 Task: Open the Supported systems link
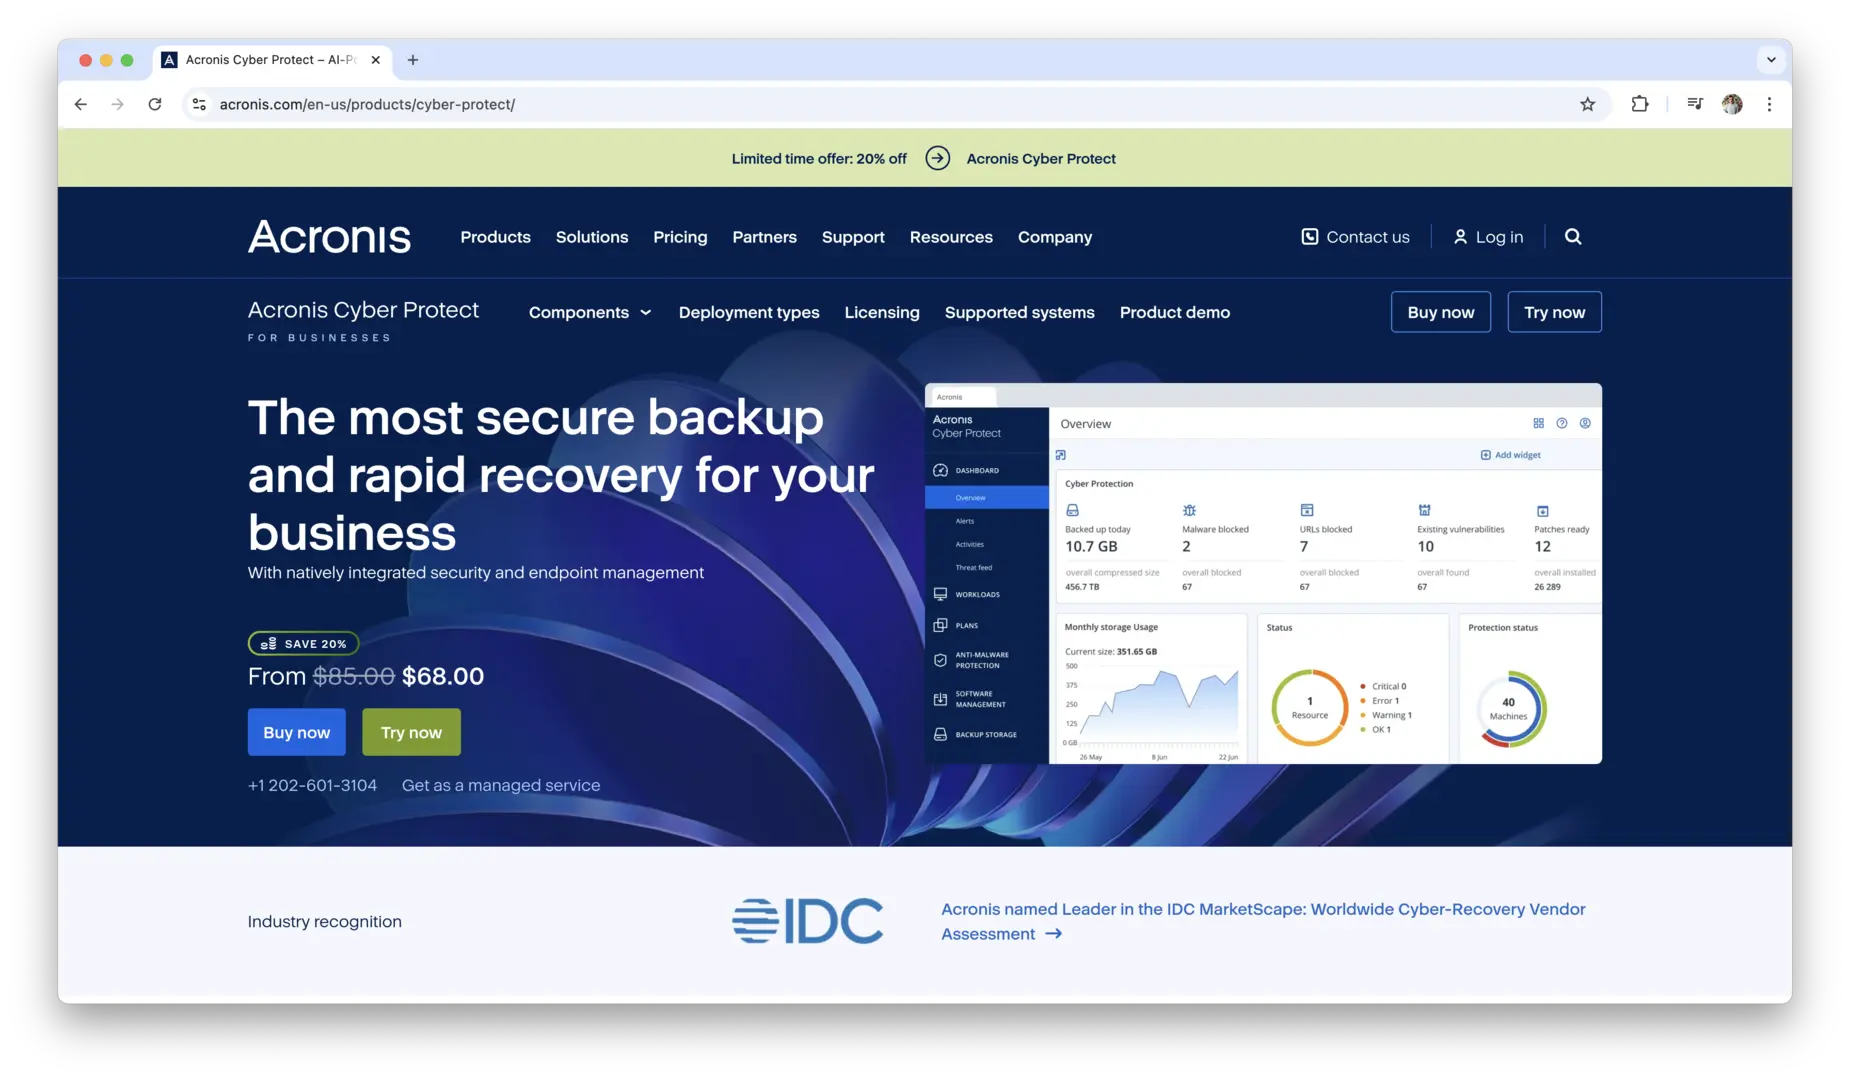(x=1020, y=312)
